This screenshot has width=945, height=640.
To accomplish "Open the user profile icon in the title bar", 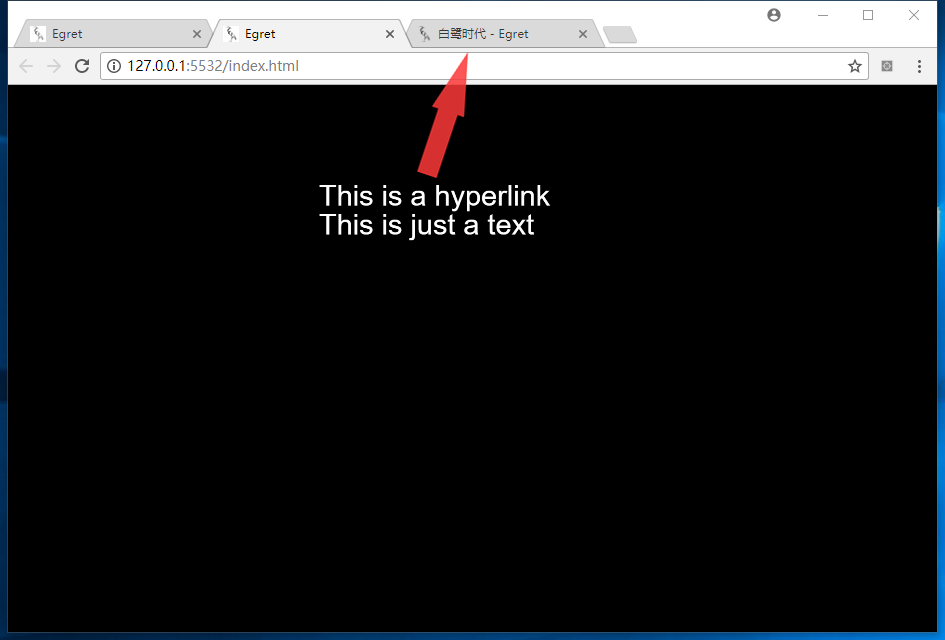I will point(773,15).
